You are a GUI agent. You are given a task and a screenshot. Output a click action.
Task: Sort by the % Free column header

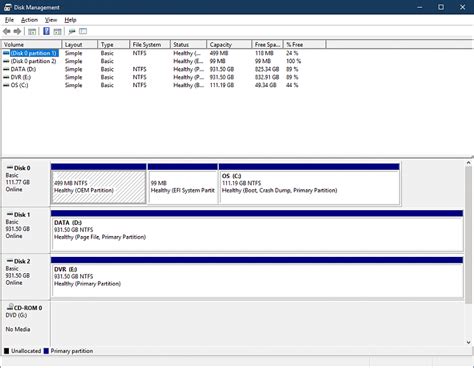point(305,44)
